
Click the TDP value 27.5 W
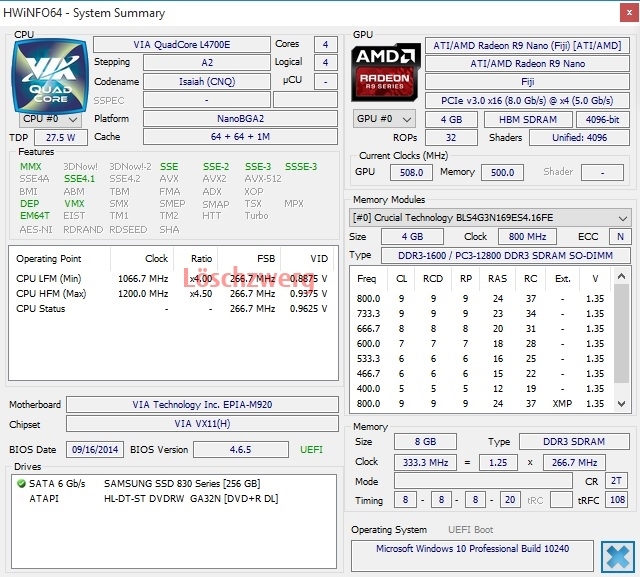coord(61,138)
